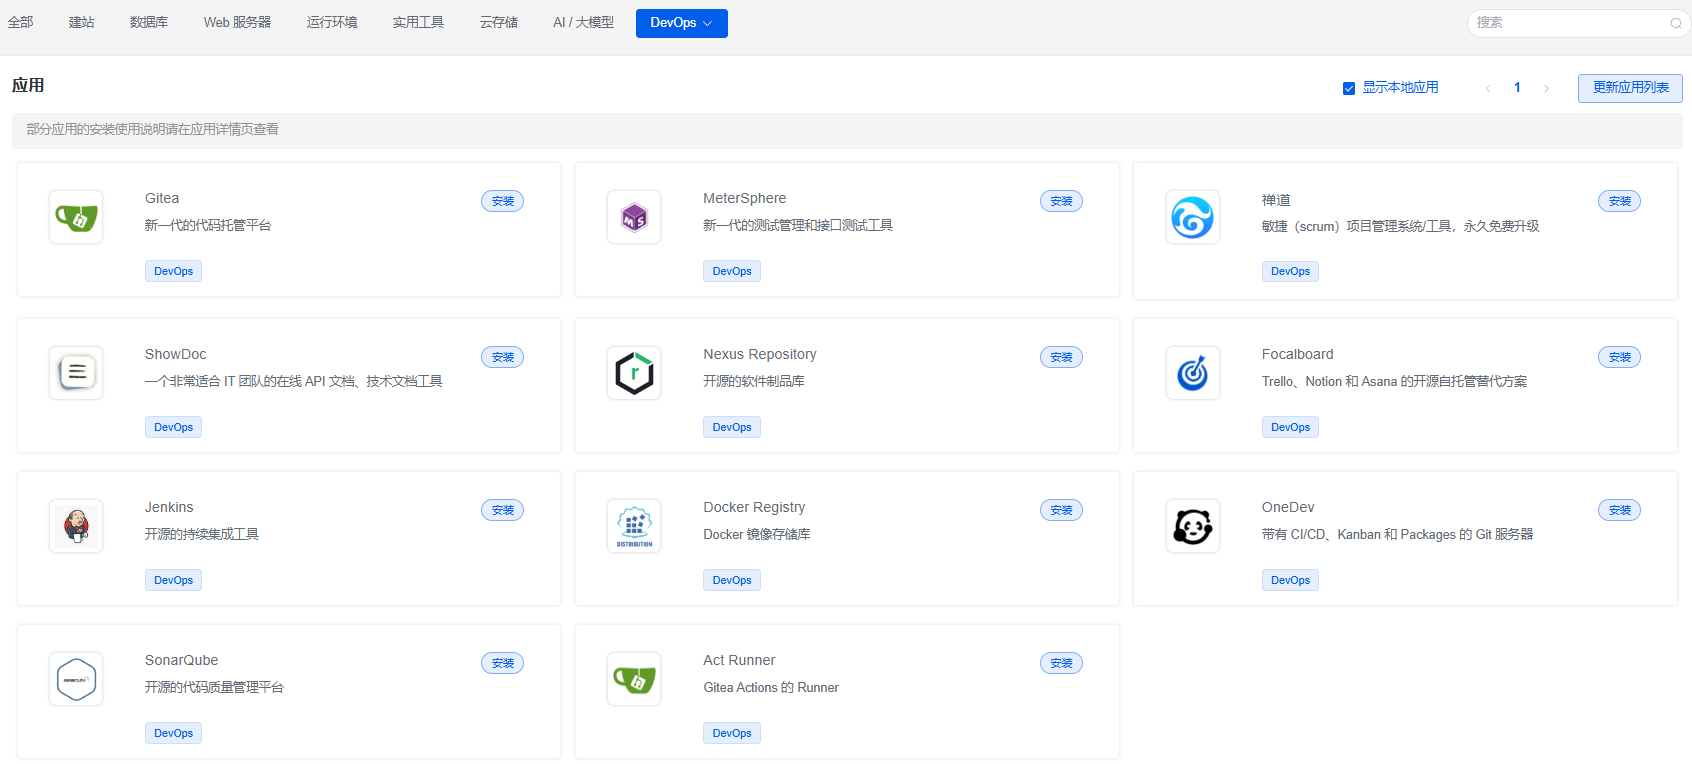The width and height of the screenshot is (1692, 764).
Task: Install MeterSphere with its 安装 button
Action: [1061, 201]
